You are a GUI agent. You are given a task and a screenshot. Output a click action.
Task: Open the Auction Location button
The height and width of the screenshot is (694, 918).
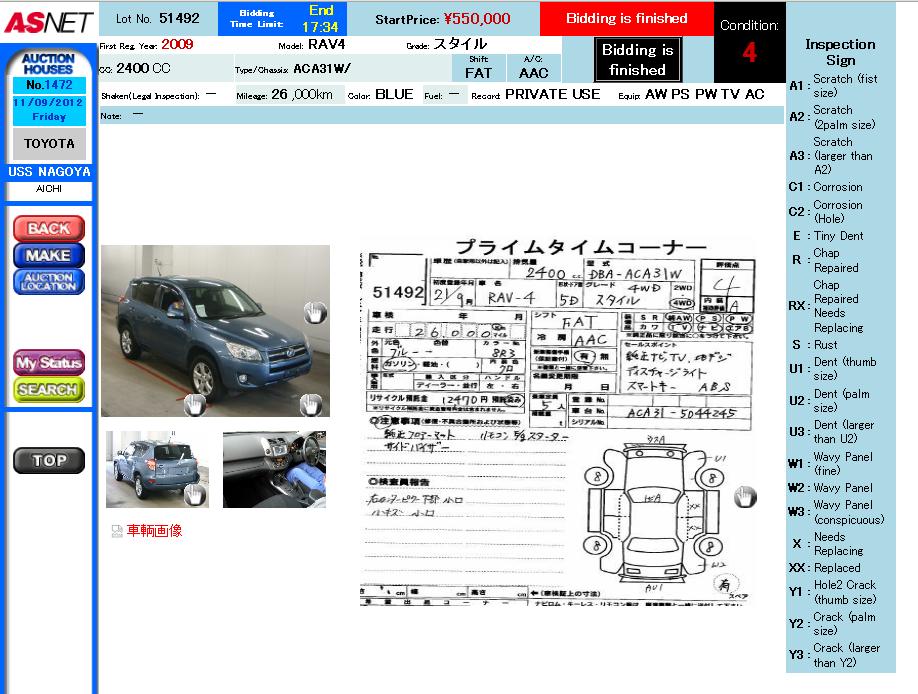[48, 282]
